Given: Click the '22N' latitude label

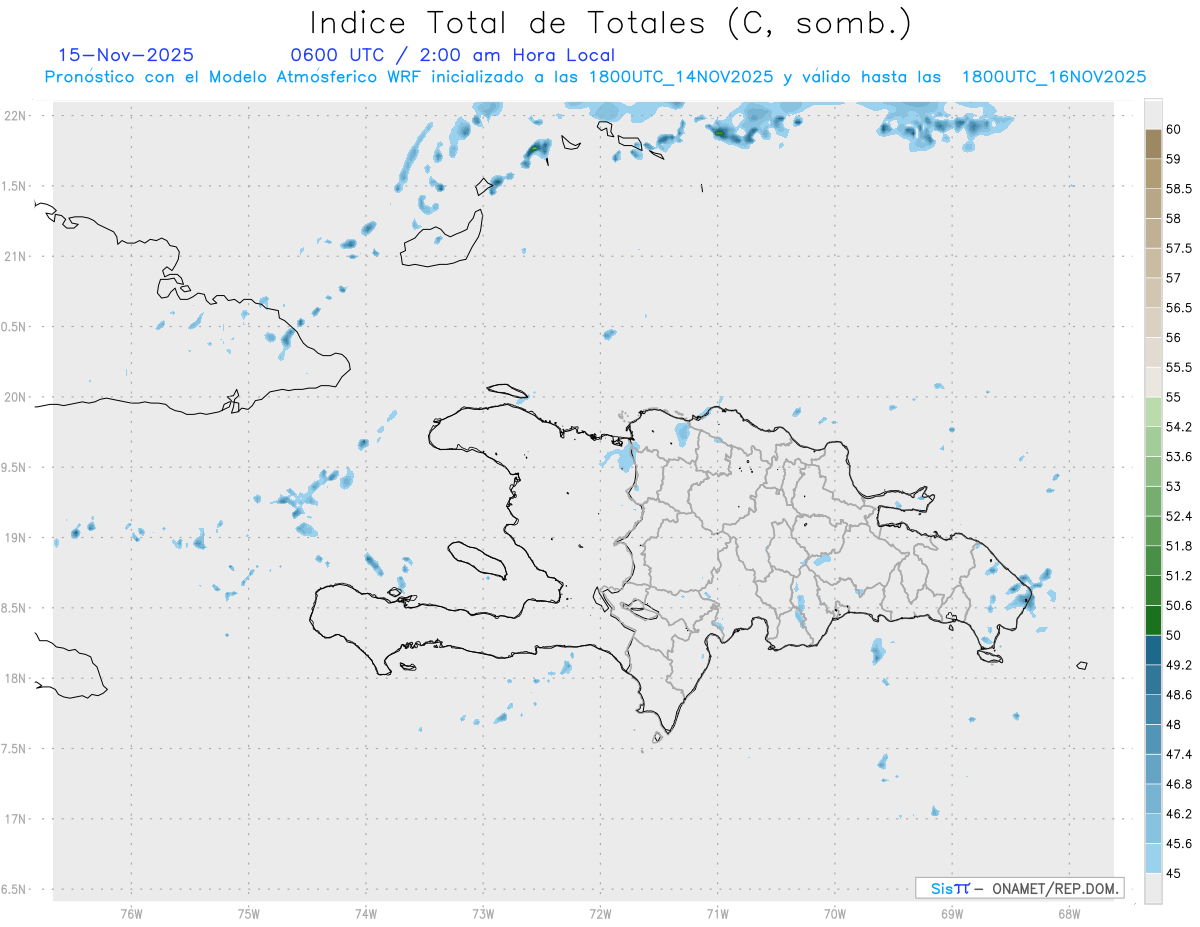Looking at the screenshot, I should (15, 116).
